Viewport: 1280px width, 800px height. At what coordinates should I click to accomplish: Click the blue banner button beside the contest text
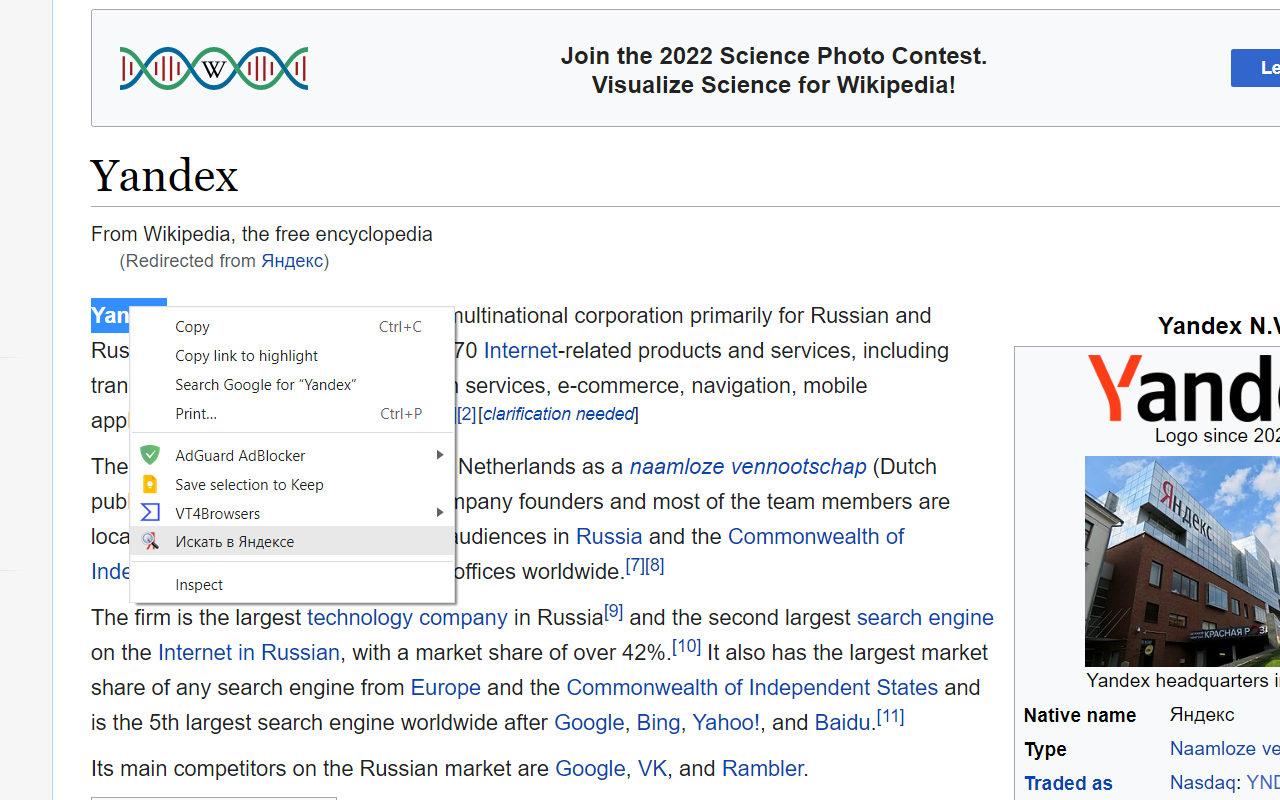coord(1256,68)
